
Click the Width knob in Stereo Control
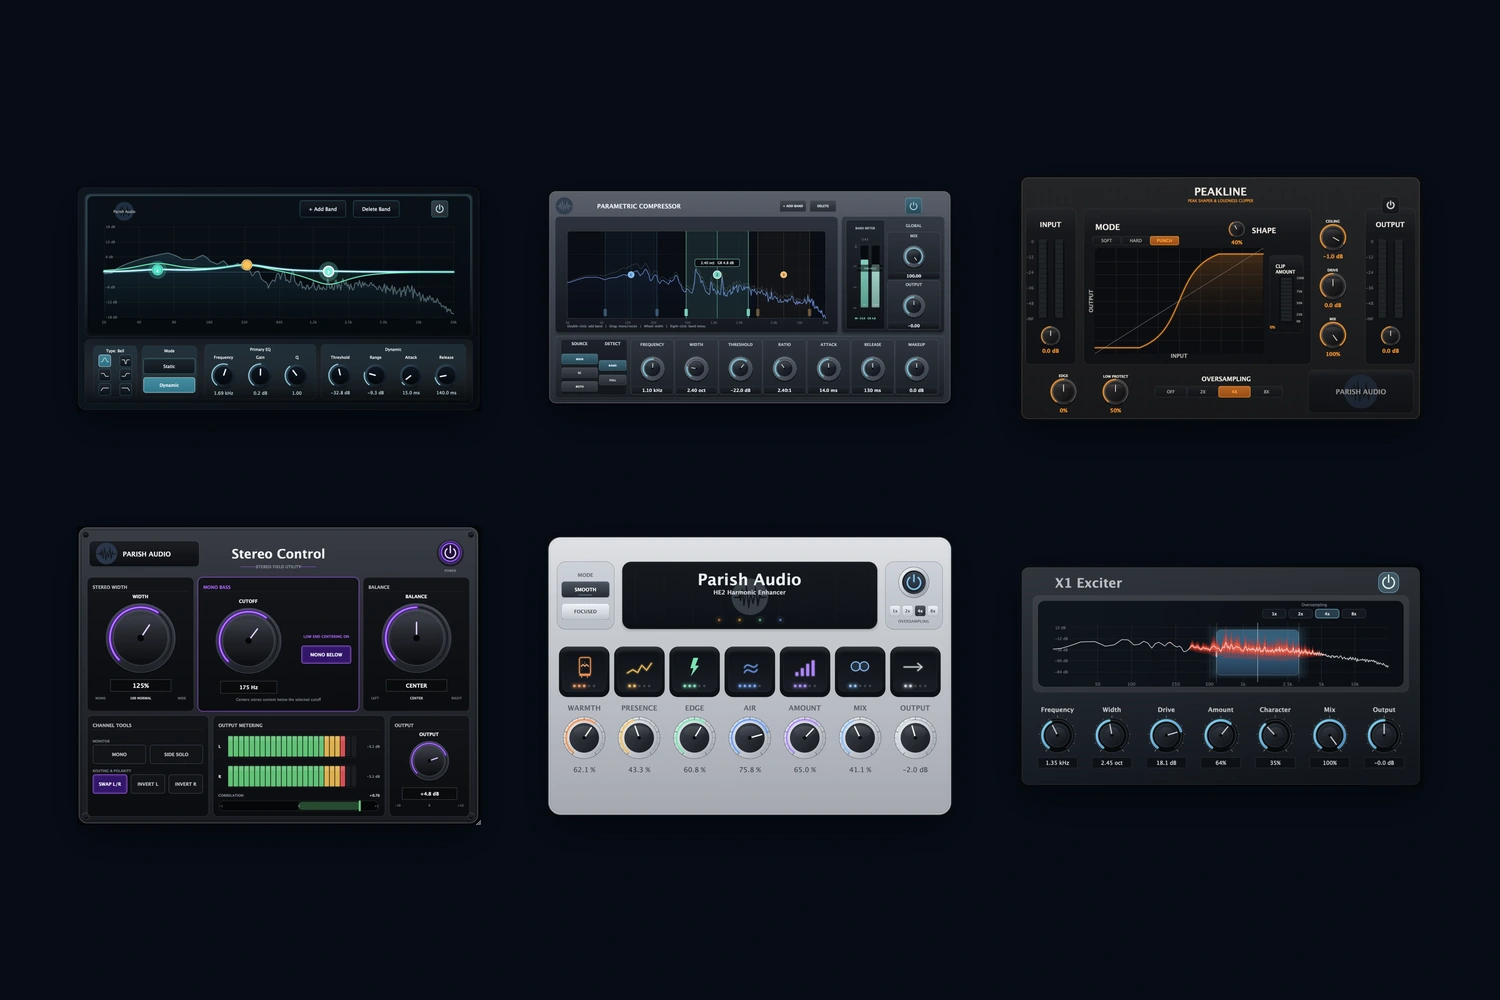point(141,638)
